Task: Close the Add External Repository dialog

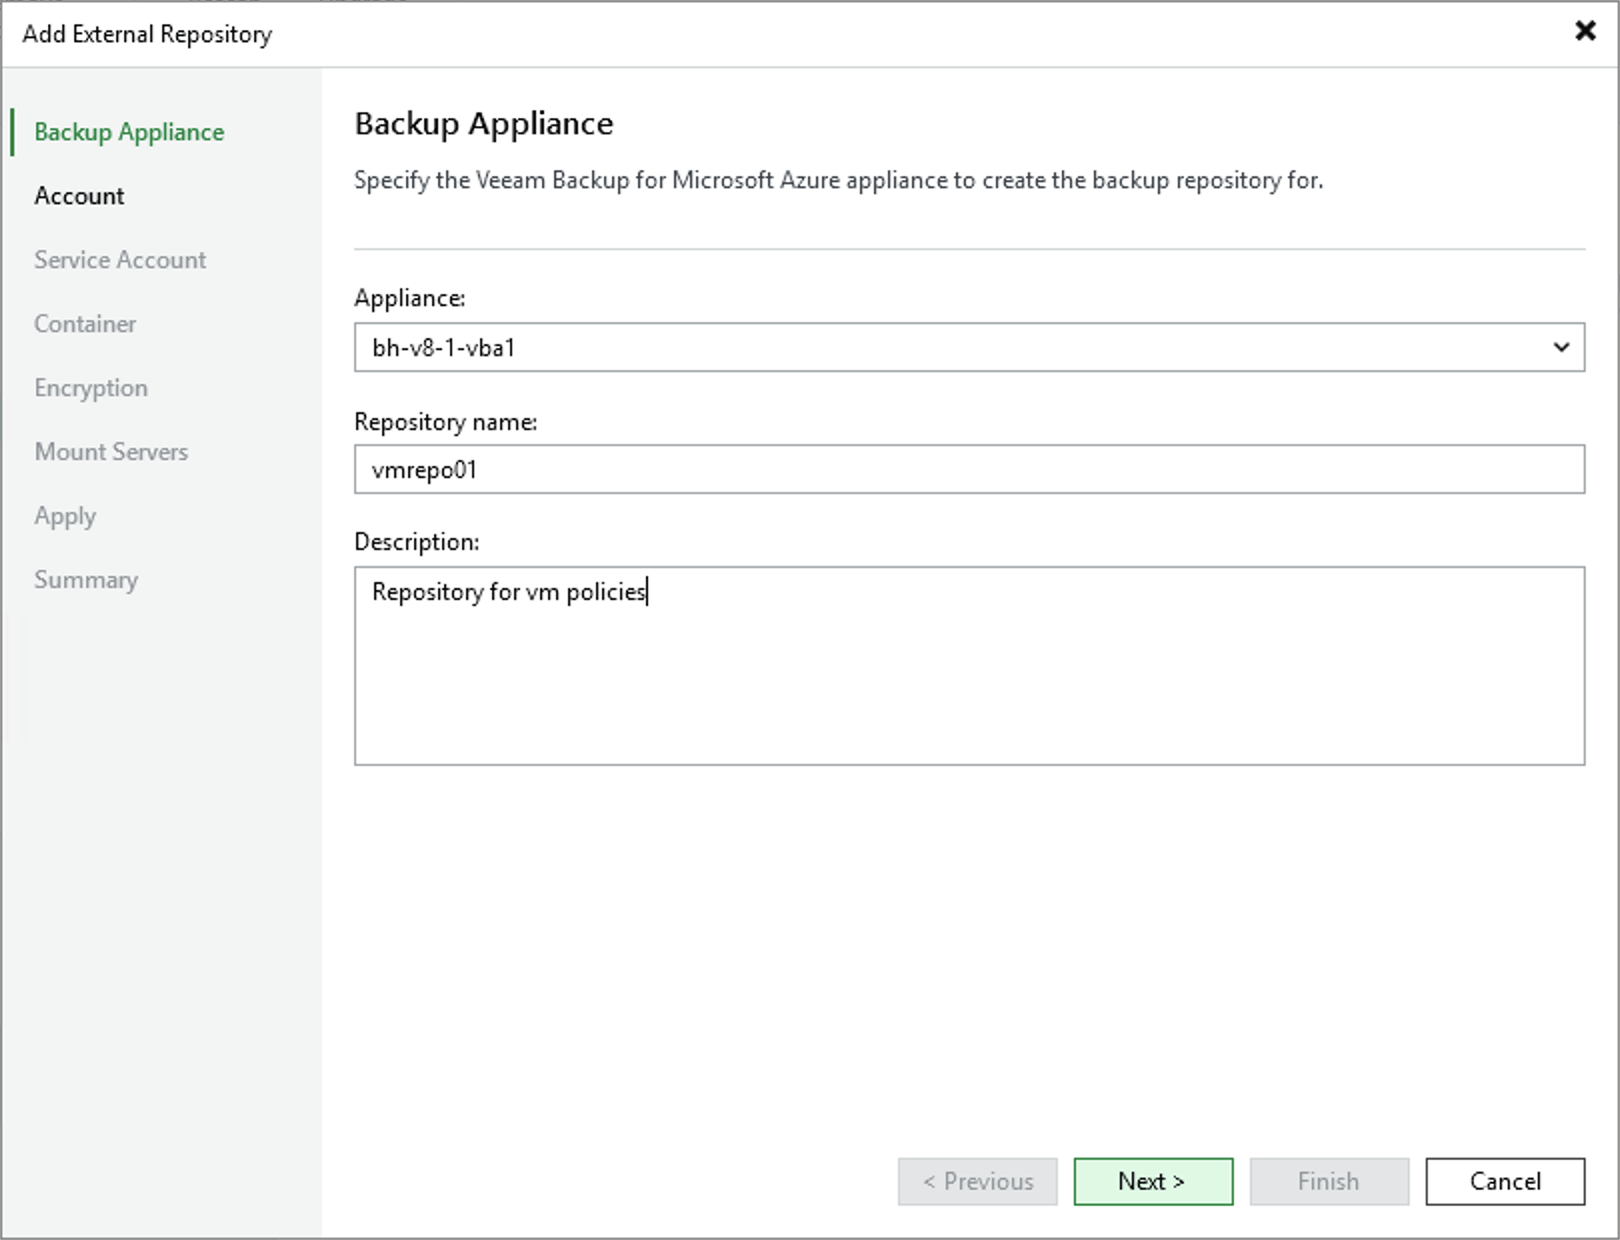Action: [x=1585, y=31]
